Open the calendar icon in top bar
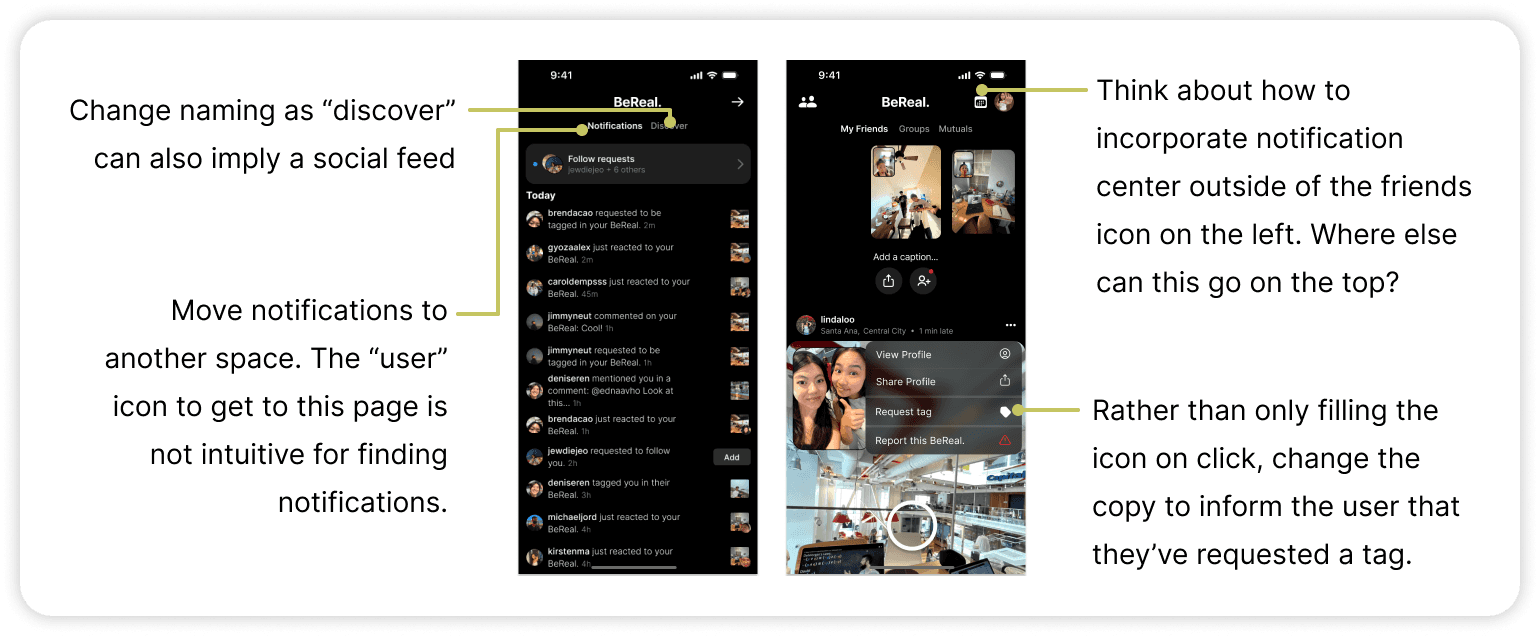The width and height of the screenshot is (1540, 636). pos(980,102)
